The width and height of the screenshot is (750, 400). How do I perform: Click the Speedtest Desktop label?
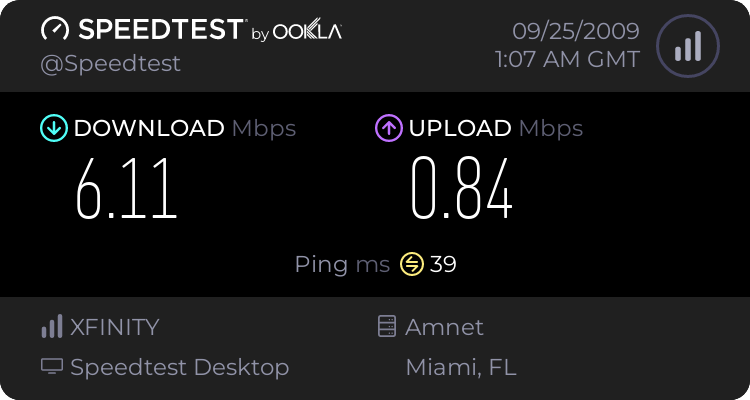(180, 367)
